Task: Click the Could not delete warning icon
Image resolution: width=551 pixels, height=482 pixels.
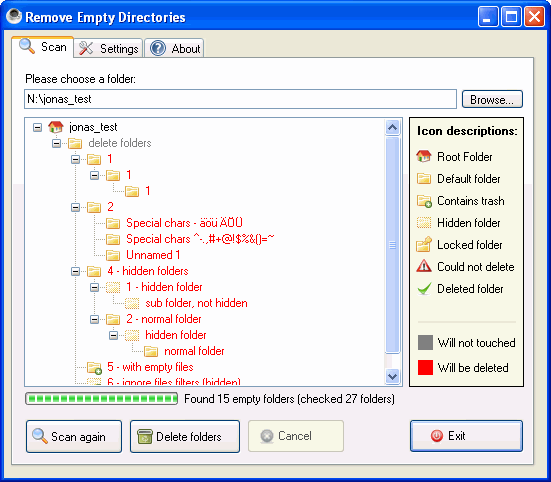Action: [424, 266]
